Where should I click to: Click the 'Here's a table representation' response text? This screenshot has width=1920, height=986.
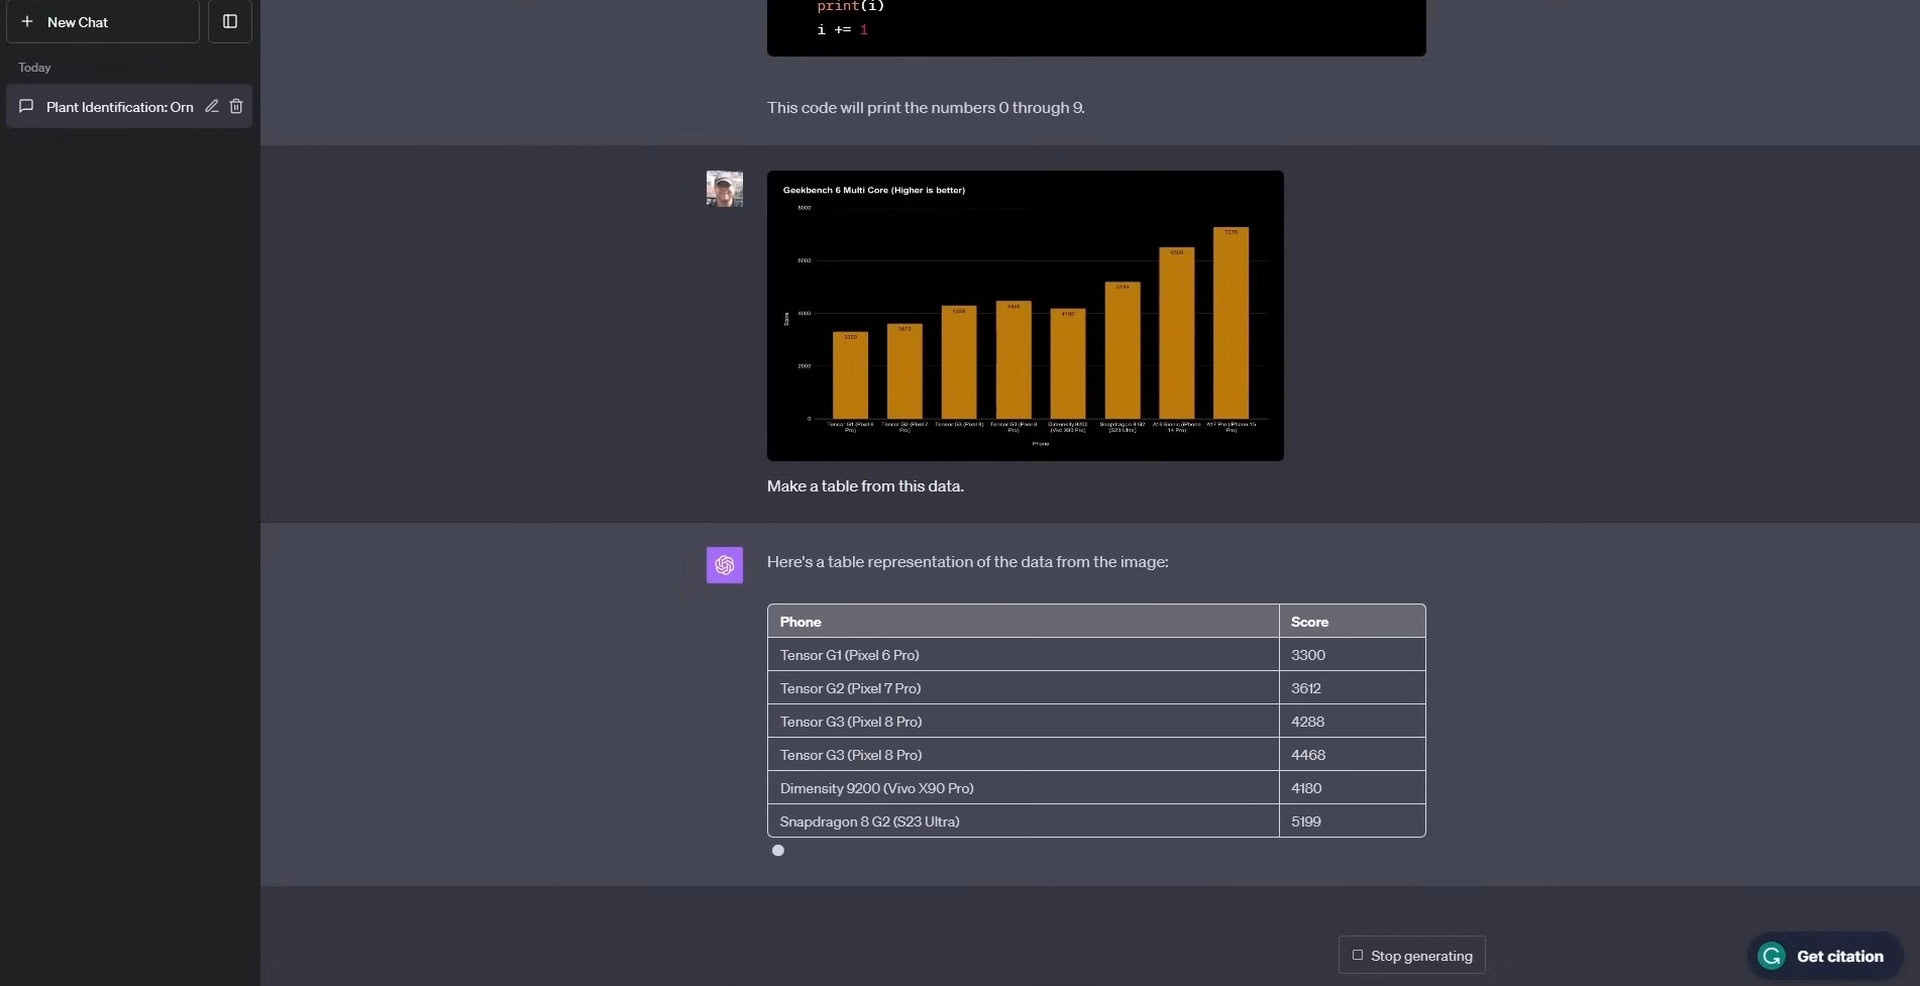click(967, 562)
